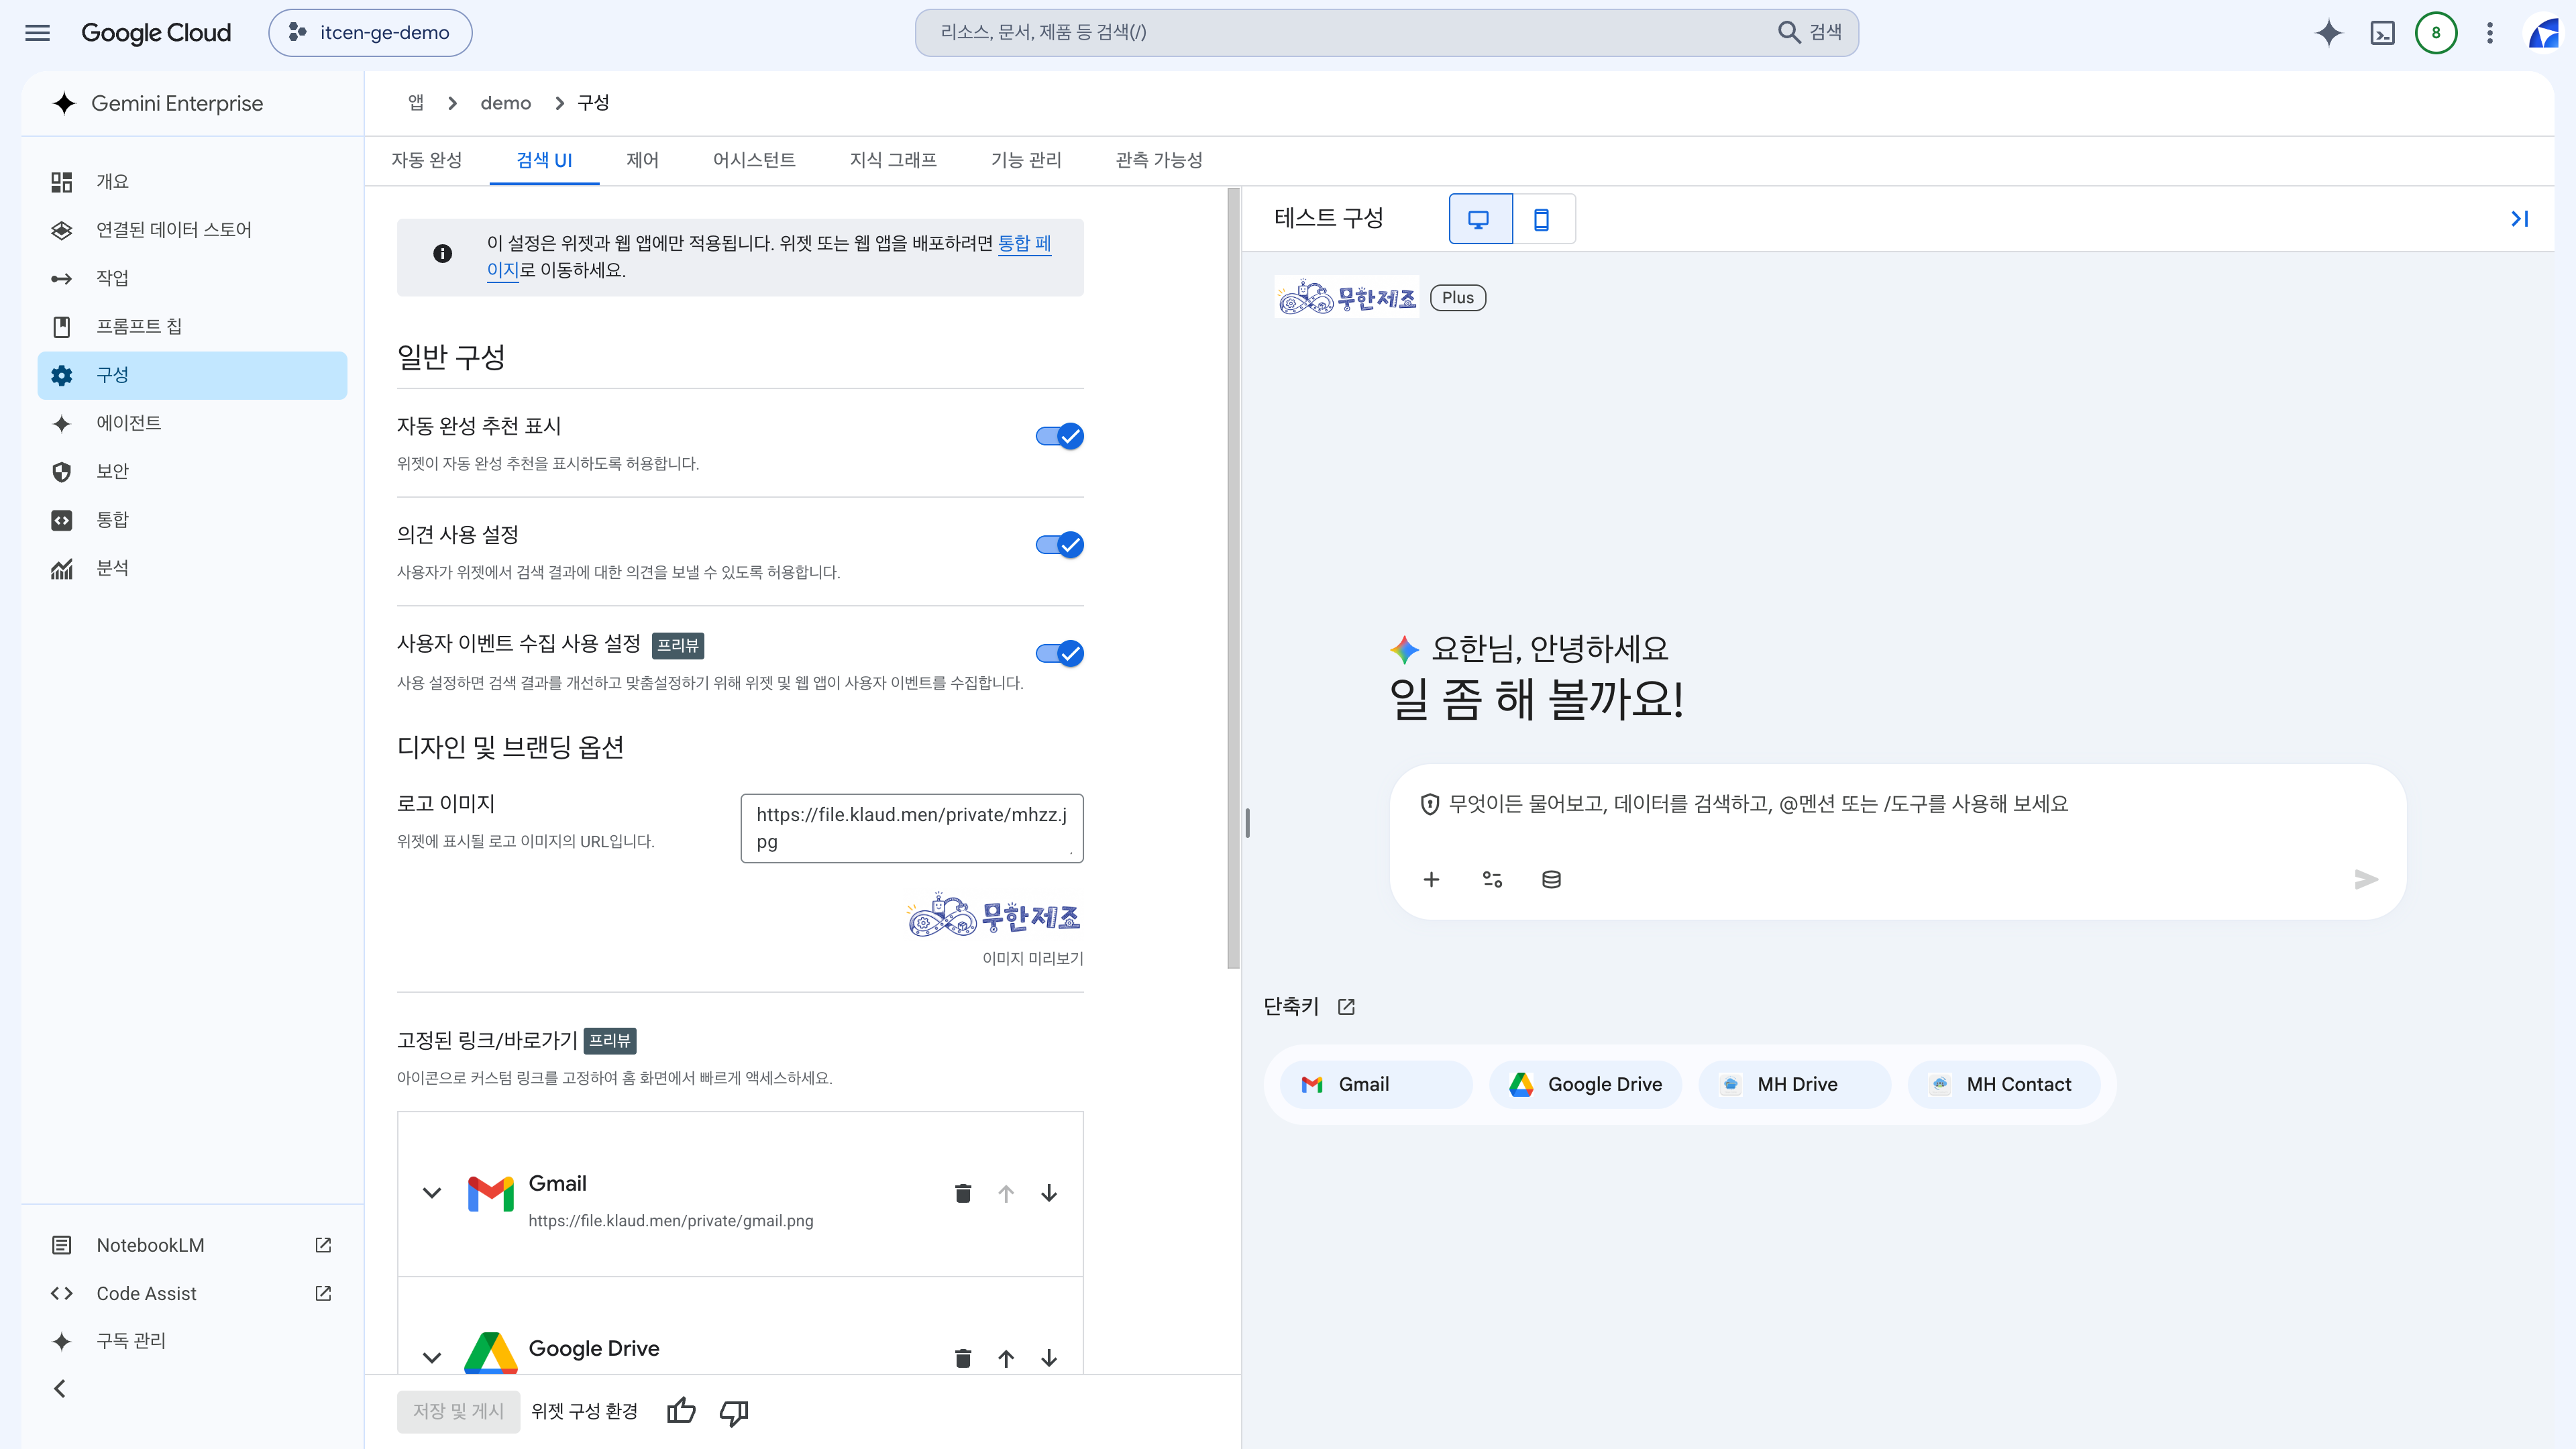Switch preview to desktop view

click(1480, 219)
